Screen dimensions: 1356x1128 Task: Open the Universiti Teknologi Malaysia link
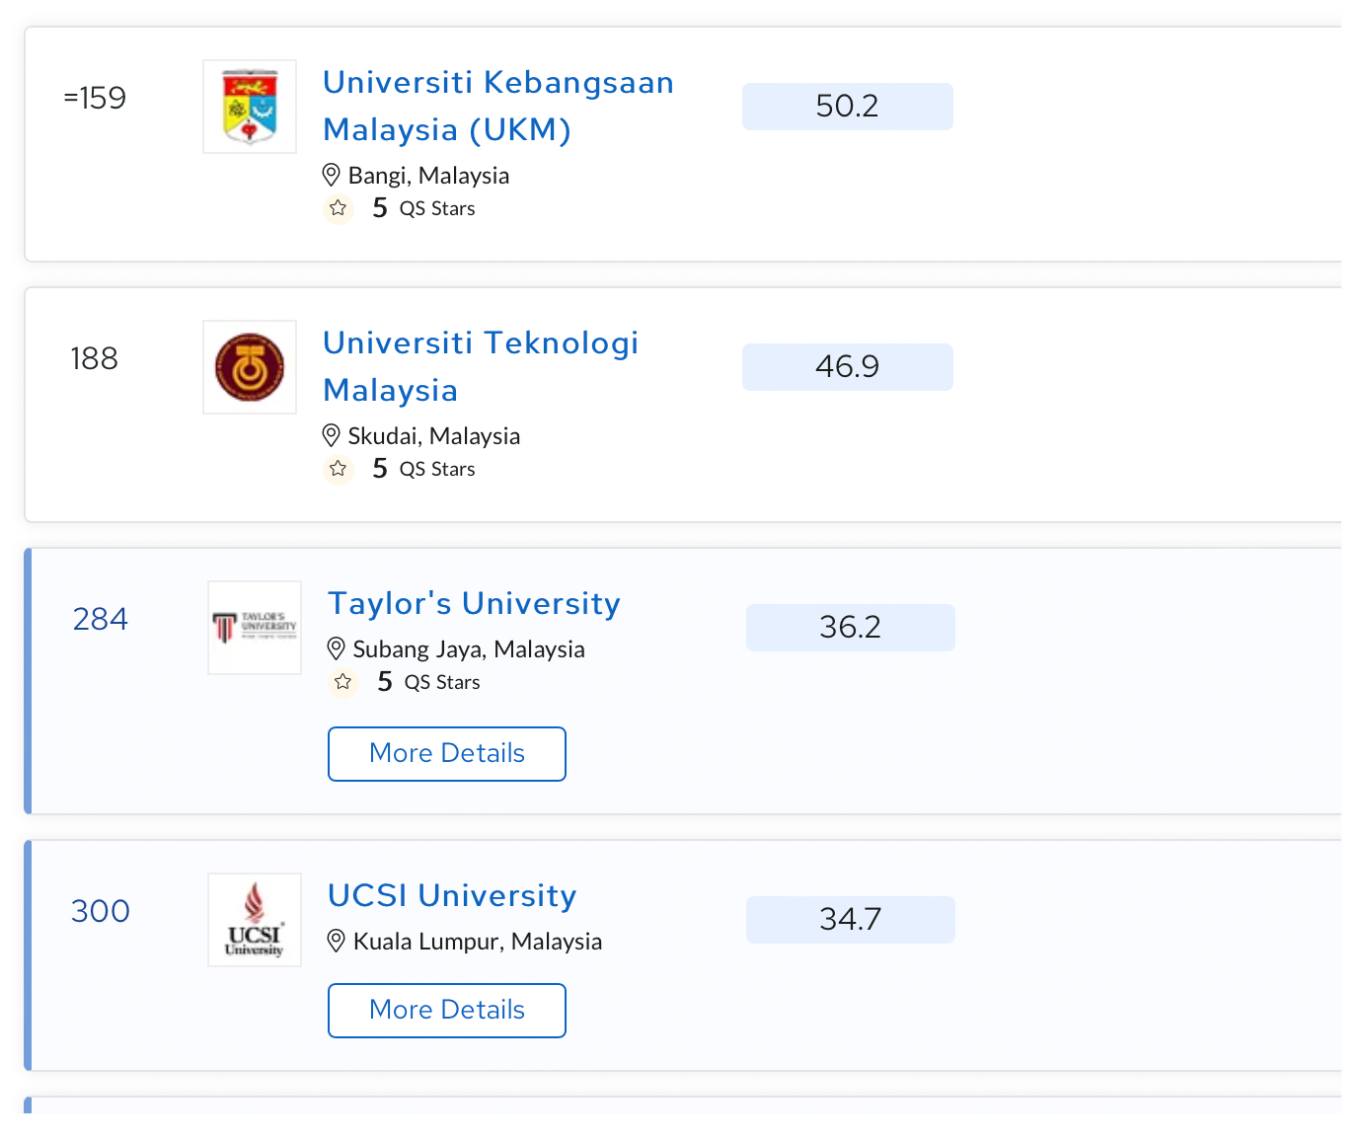coord(480,366)
